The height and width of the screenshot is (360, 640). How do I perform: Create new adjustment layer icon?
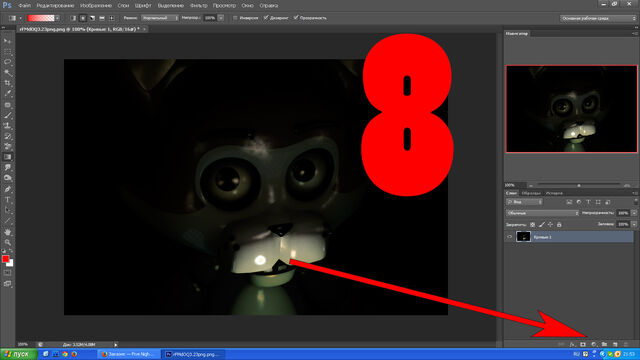pos(594,344)
